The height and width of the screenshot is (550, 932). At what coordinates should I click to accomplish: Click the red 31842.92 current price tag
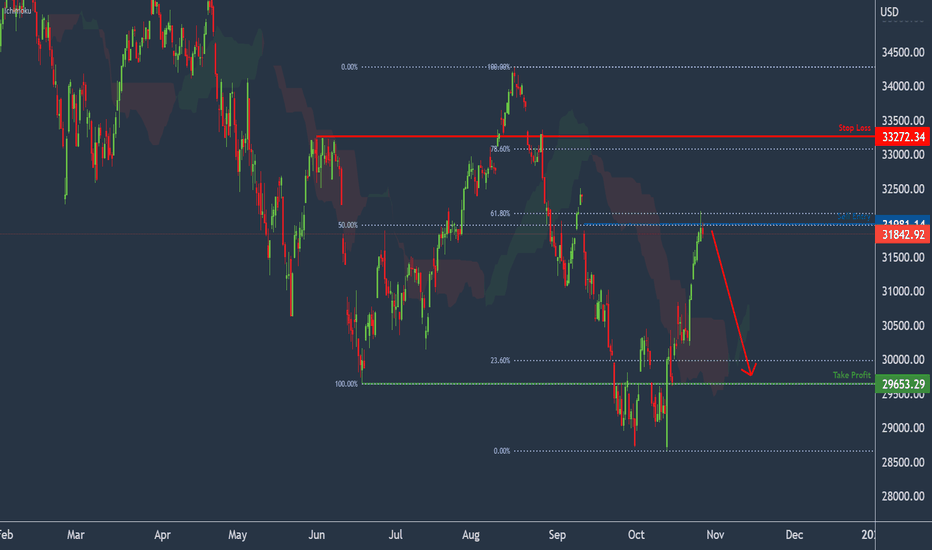tap(903, 234)
